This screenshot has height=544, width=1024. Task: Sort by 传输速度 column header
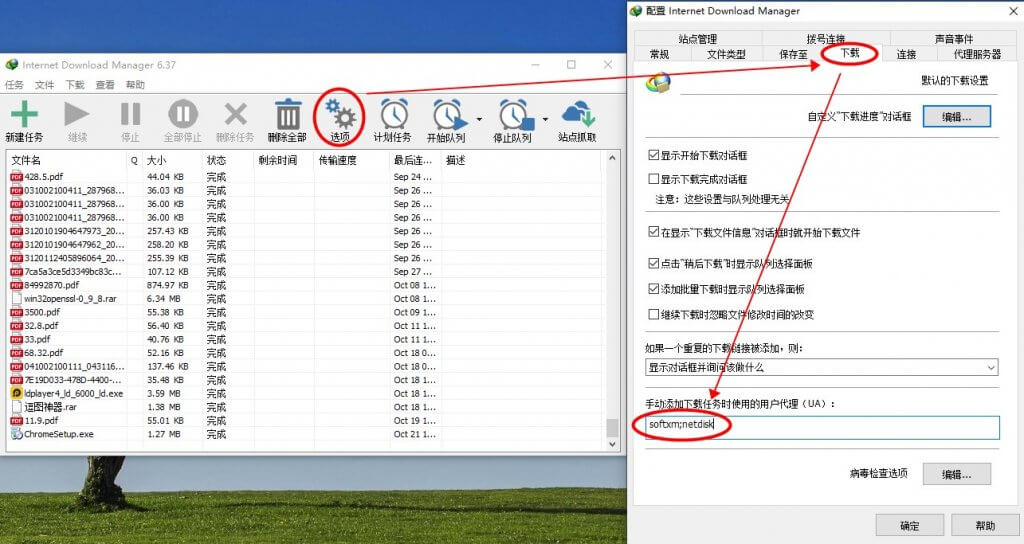tap(351, 160)
